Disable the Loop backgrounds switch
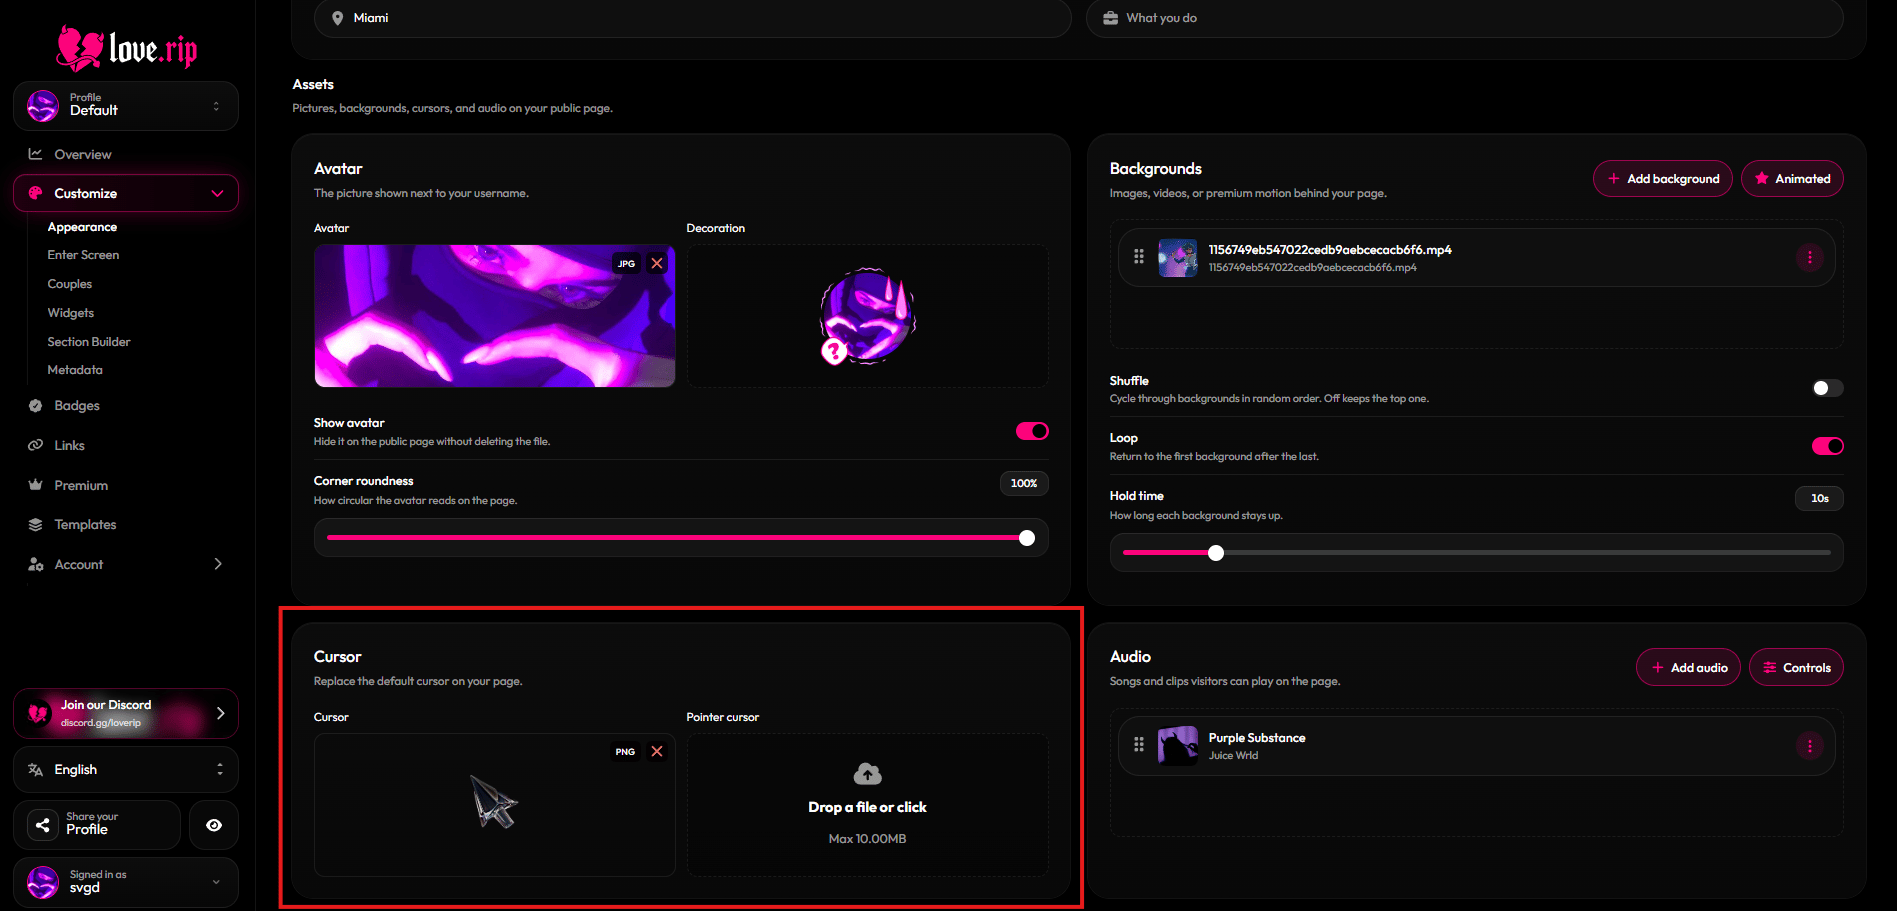 pos(1827,446)
